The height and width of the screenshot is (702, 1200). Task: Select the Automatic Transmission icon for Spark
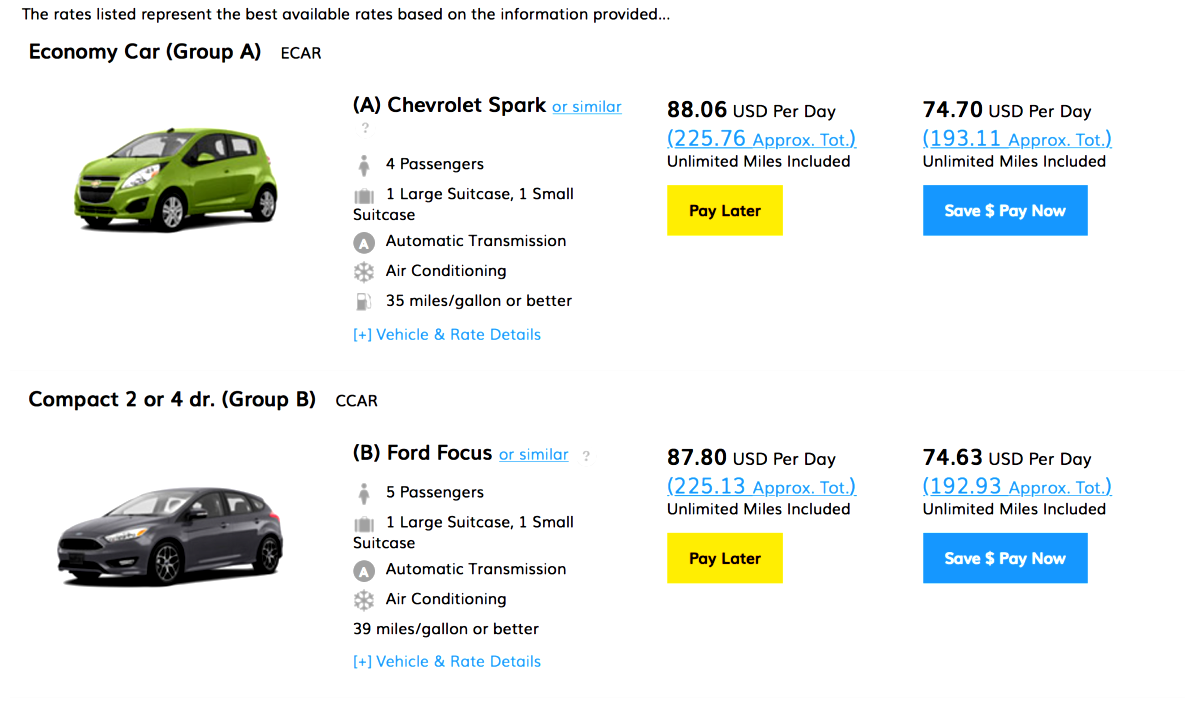[364, 241]
